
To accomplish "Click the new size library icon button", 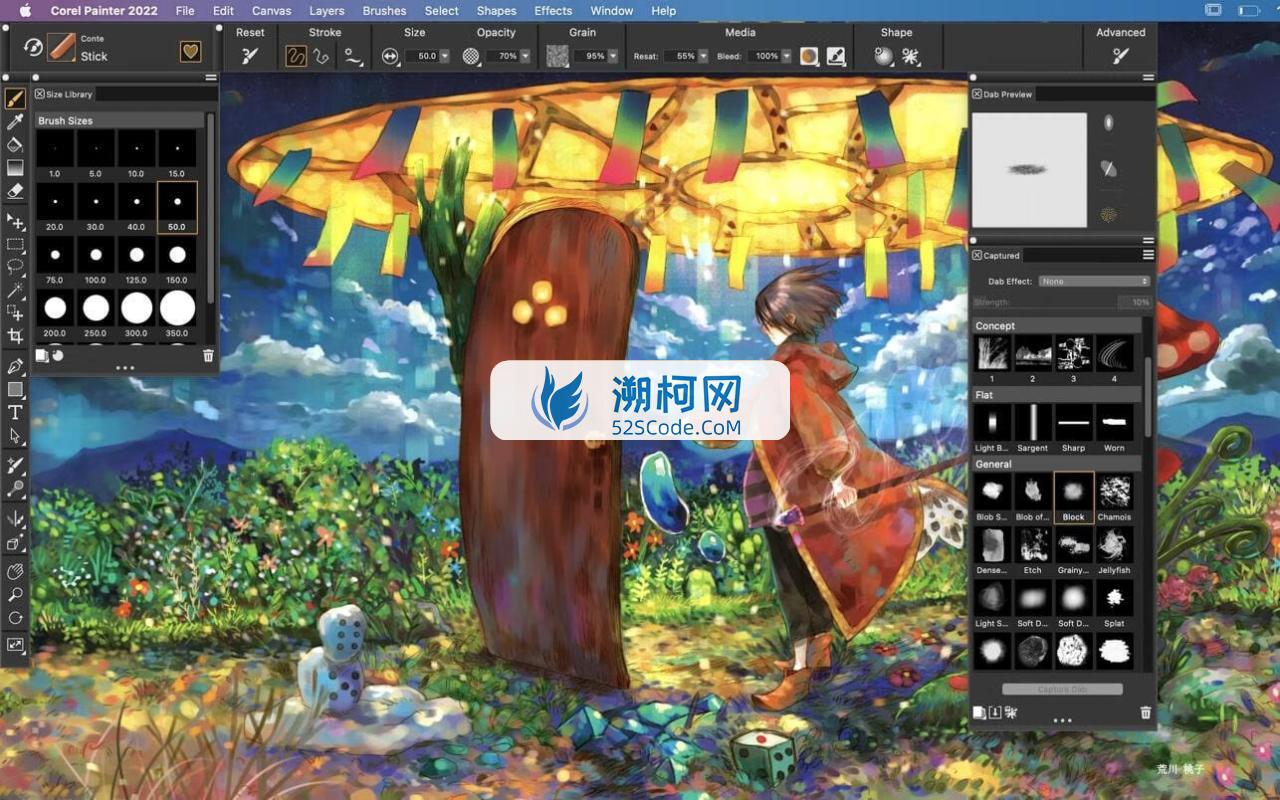I will point(42,355).
